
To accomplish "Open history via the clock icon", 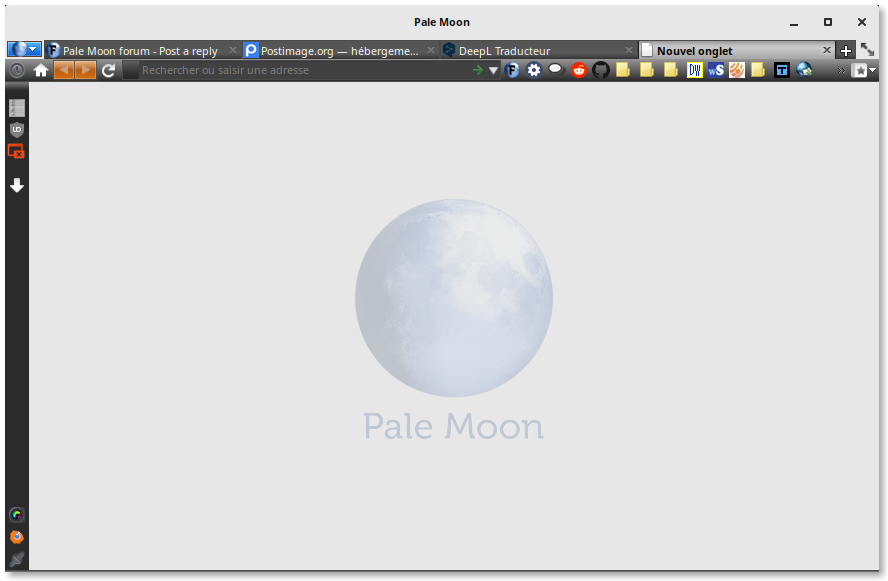I will coord(17,70).
